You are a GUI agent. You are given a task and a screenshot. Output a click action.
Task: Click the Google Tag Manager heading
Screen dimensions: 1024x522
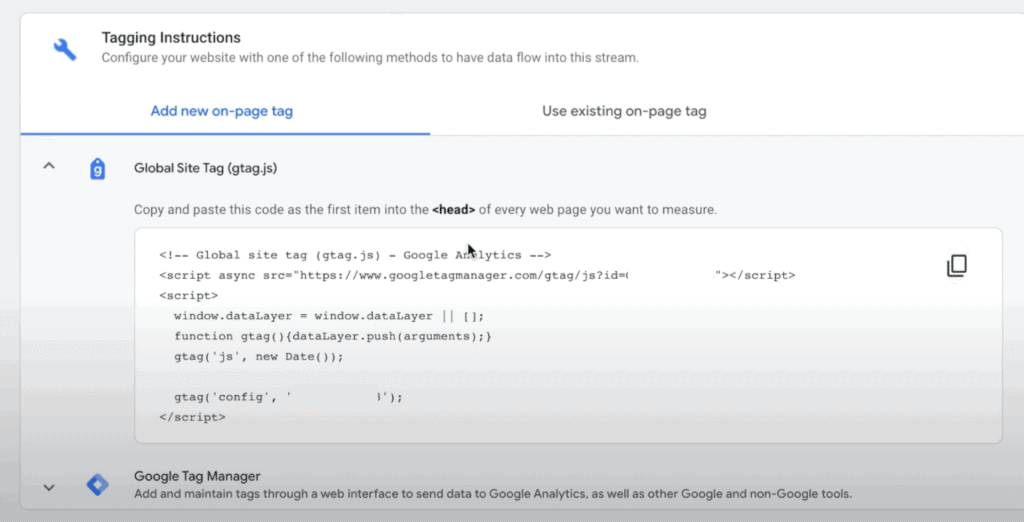click(197, 476)
